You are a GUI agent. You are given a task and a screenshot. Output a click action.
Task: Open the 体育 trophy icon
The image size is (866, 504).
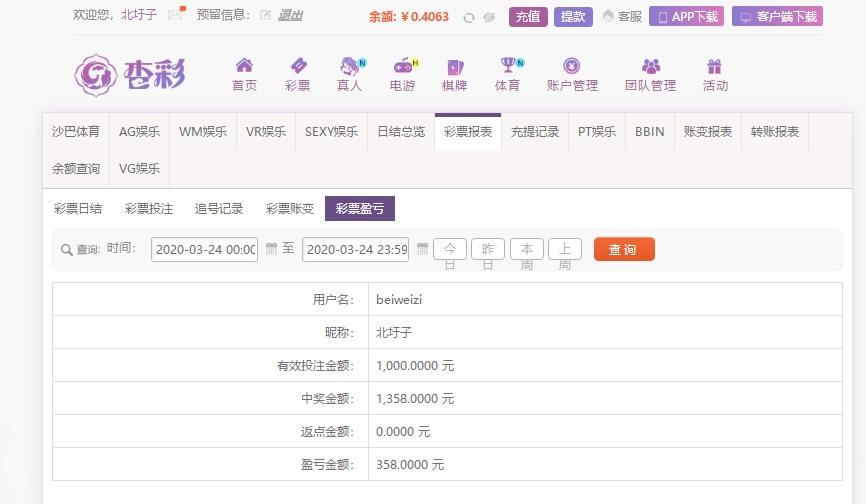tap(508, 65)
